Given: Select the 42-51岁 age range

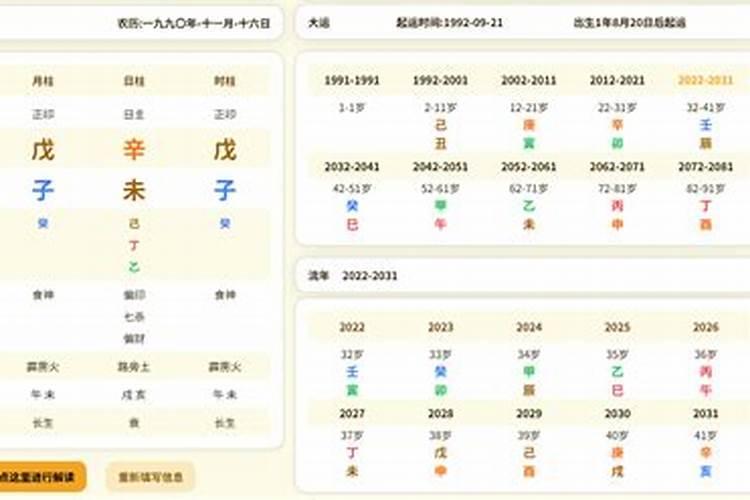Looking at the screenshot, I should click(x=352, y=189).
